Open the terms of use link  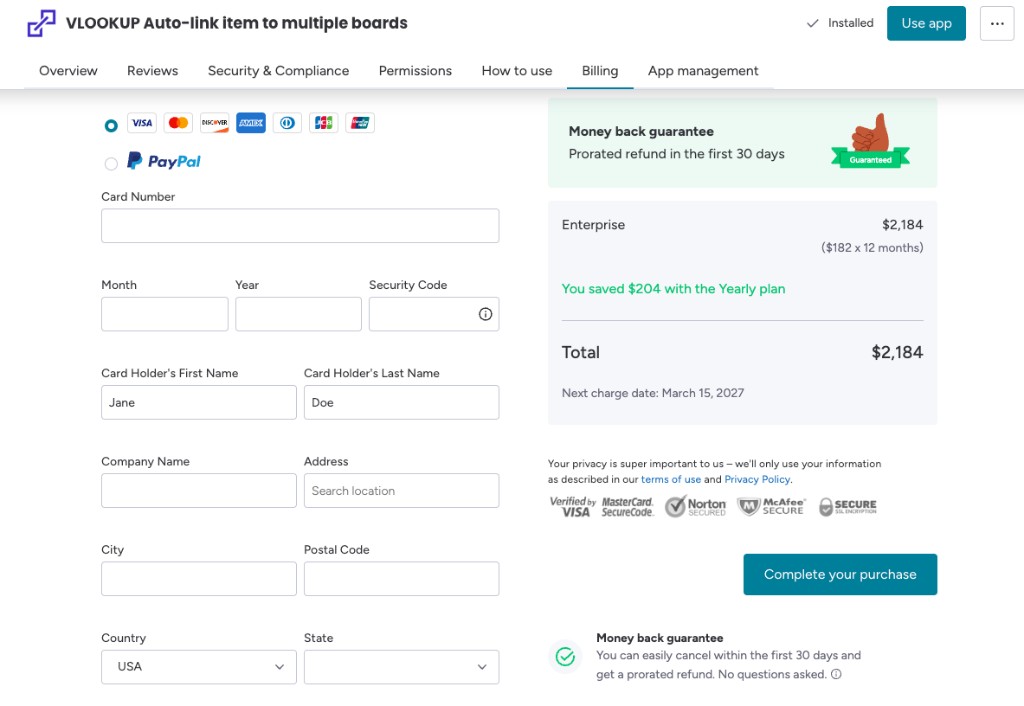(x=670, y=479)
